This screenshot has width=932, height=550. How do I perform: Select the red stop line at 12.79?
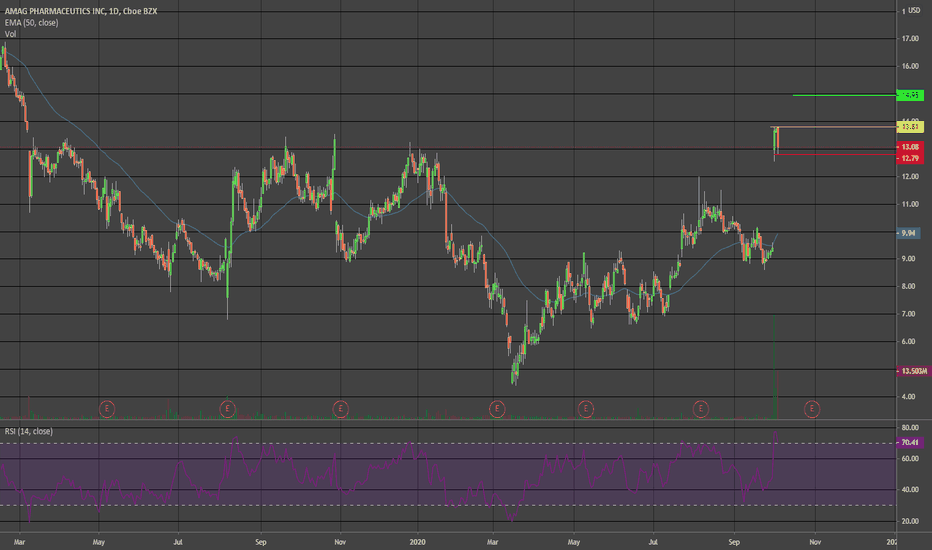[x=835, y=155]
